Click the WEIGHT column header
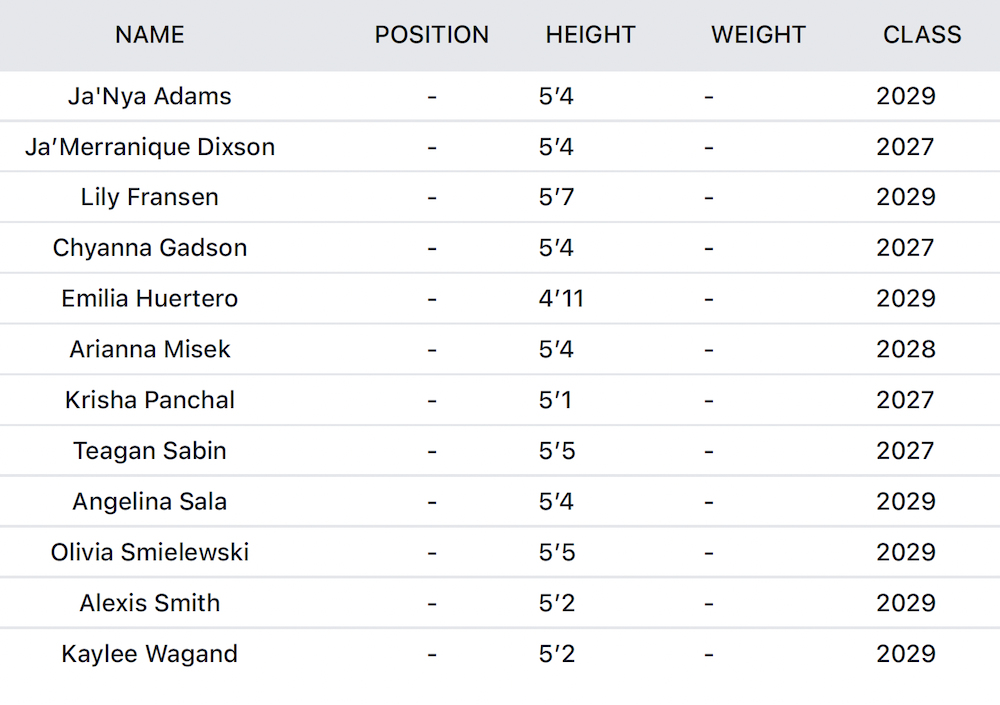 tap(759, 34)
